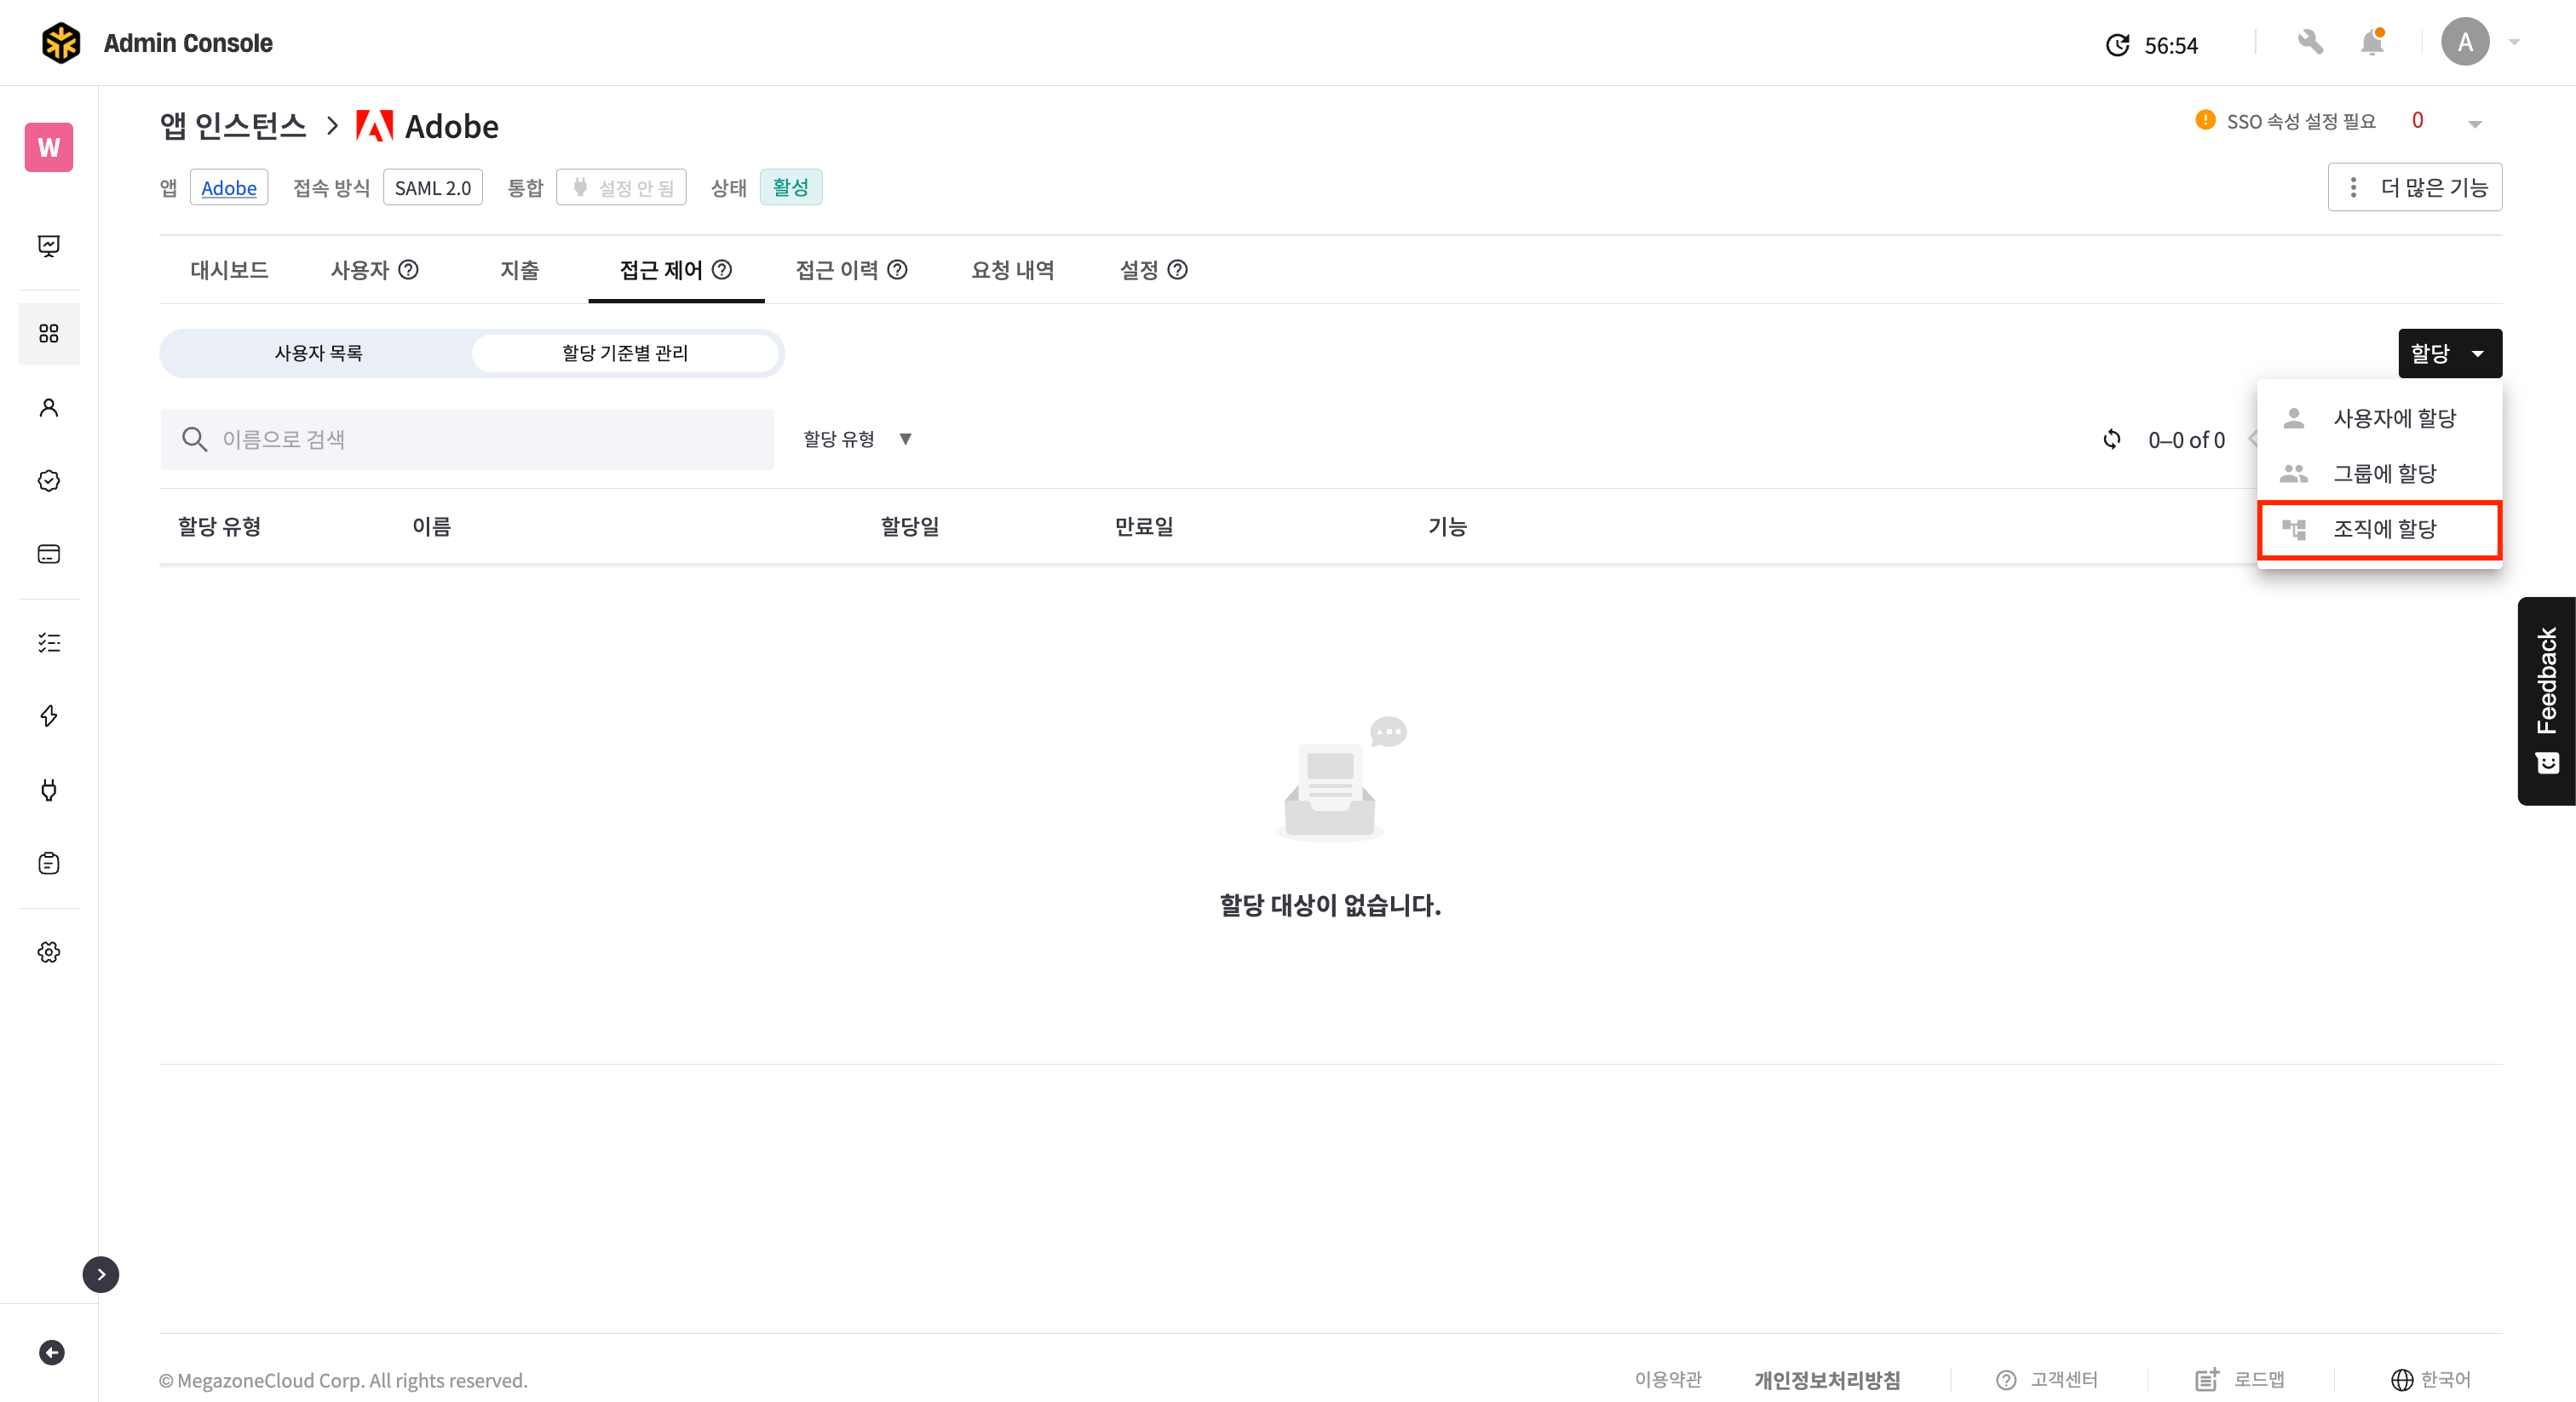Open the user profile sidebar icon
Image resolution: width=2576 pixels, height=1402 pixels.
(x=49, y=407)
